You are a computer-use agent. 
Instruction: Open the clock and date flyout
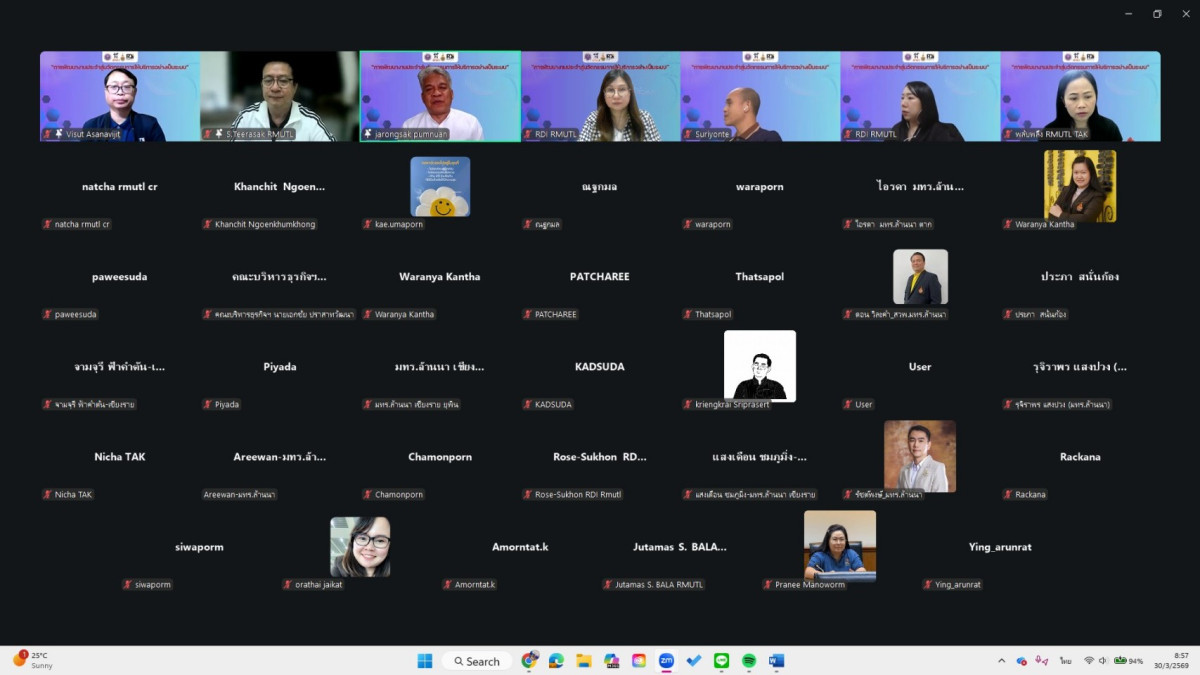coord(1181,661)
